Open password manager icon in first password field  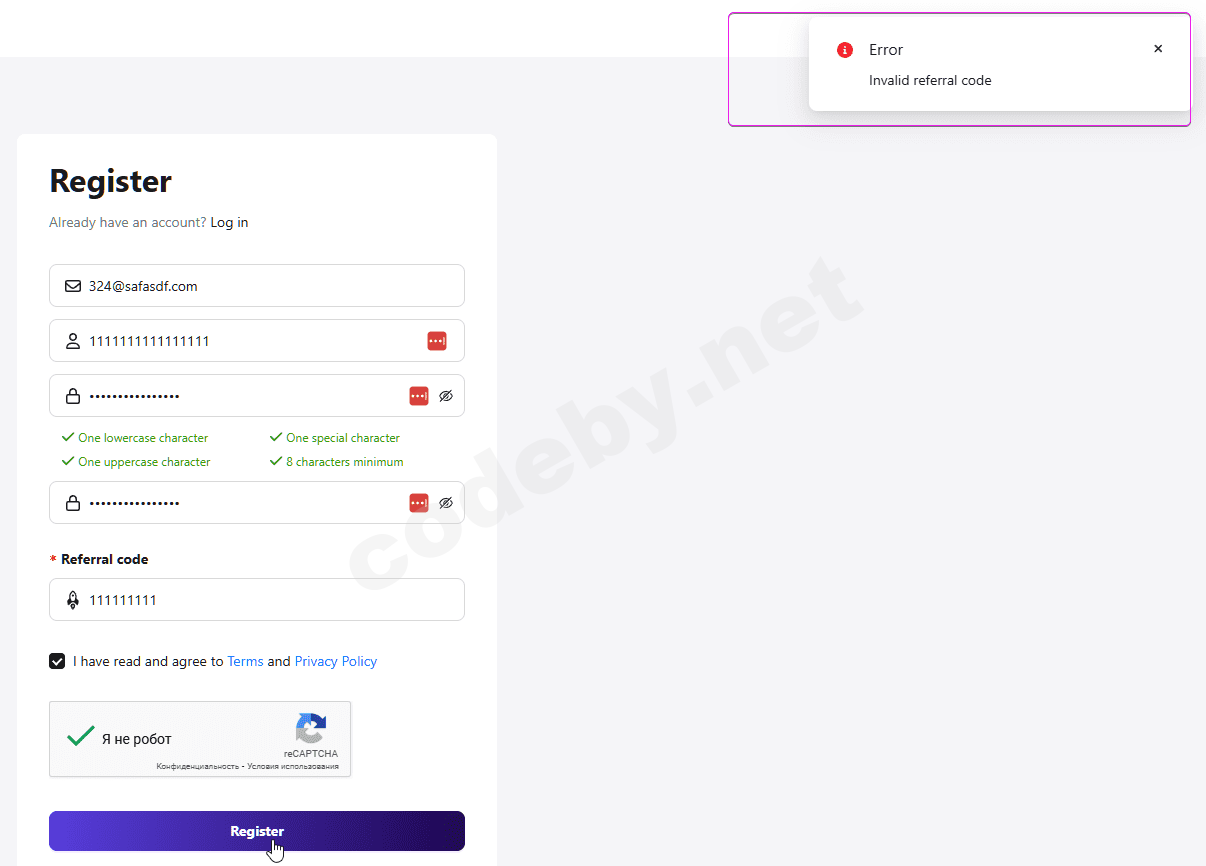pyautogui.click(x=419, y=396)
